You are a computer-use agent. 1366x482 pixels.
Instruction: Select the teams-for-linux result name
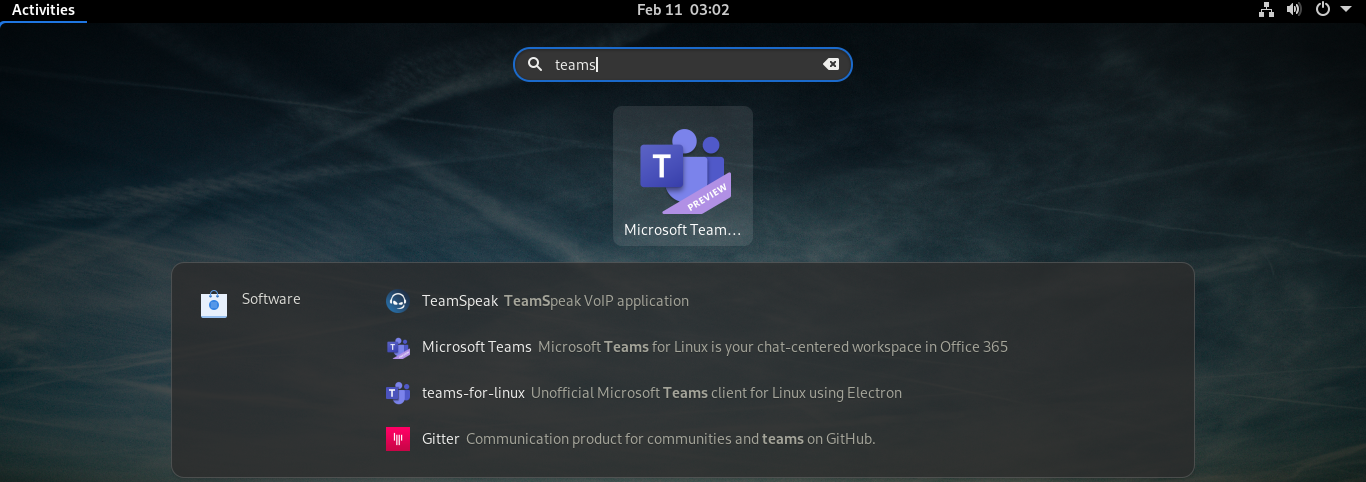click(x=473, y=393)
